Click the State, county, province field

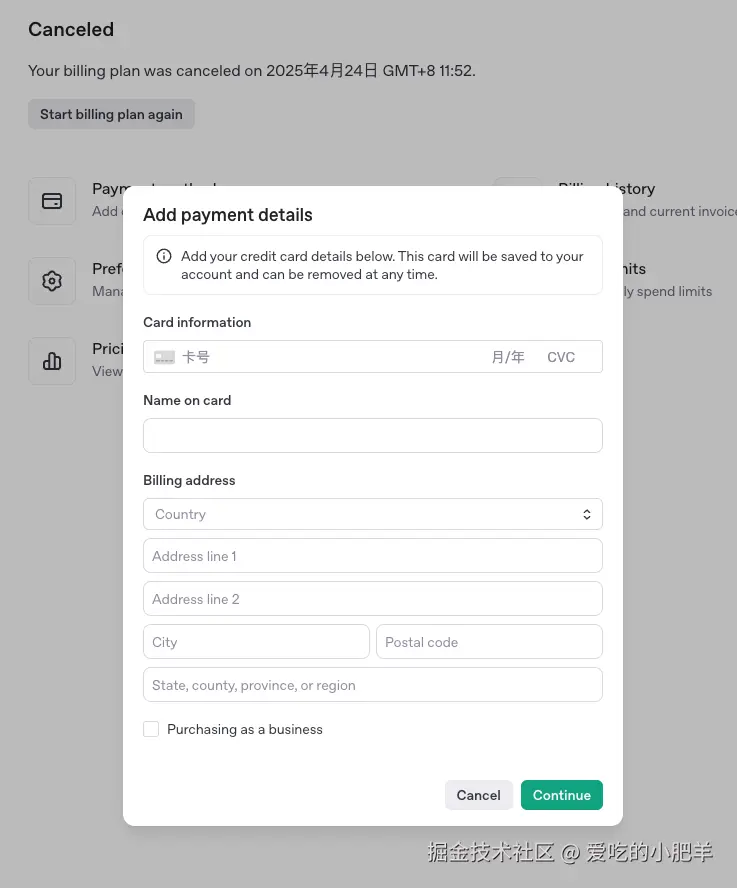(x=372, y=685)
